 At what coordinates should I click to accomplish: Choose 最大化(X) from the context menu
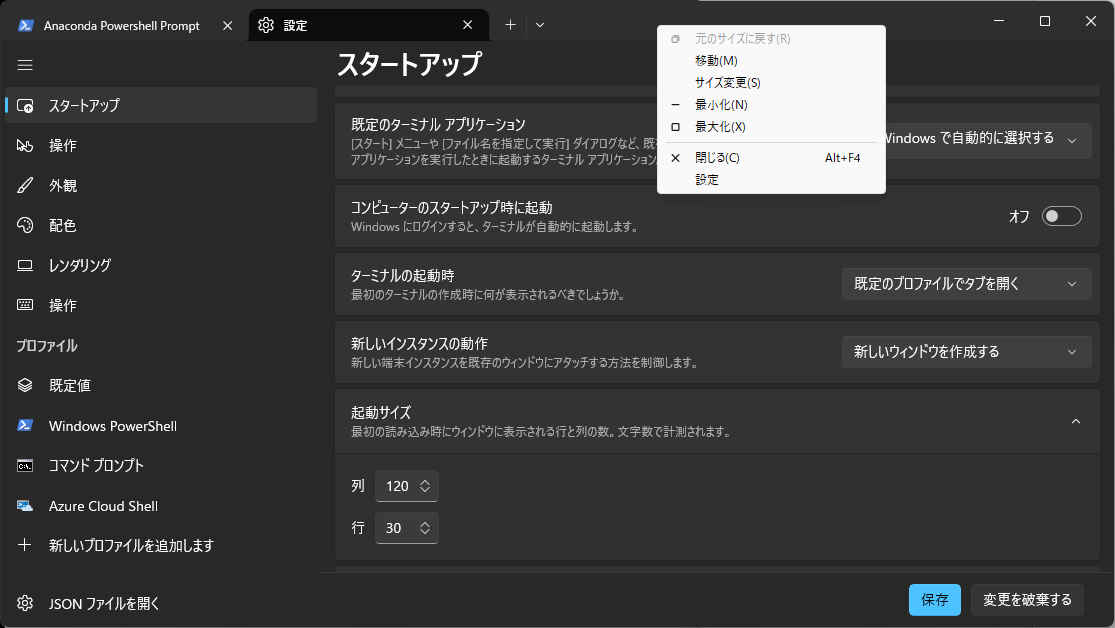click(720, 127)
